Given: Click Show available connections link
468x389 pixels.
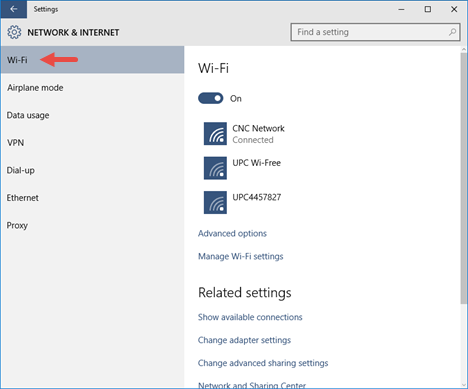Looking at the screenshot, I should (250, 317).
